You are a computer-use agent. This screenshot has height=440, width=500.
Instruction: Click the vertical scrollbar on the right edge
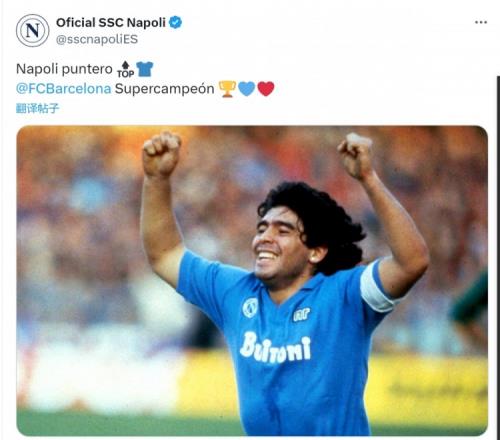coord(498,257)
